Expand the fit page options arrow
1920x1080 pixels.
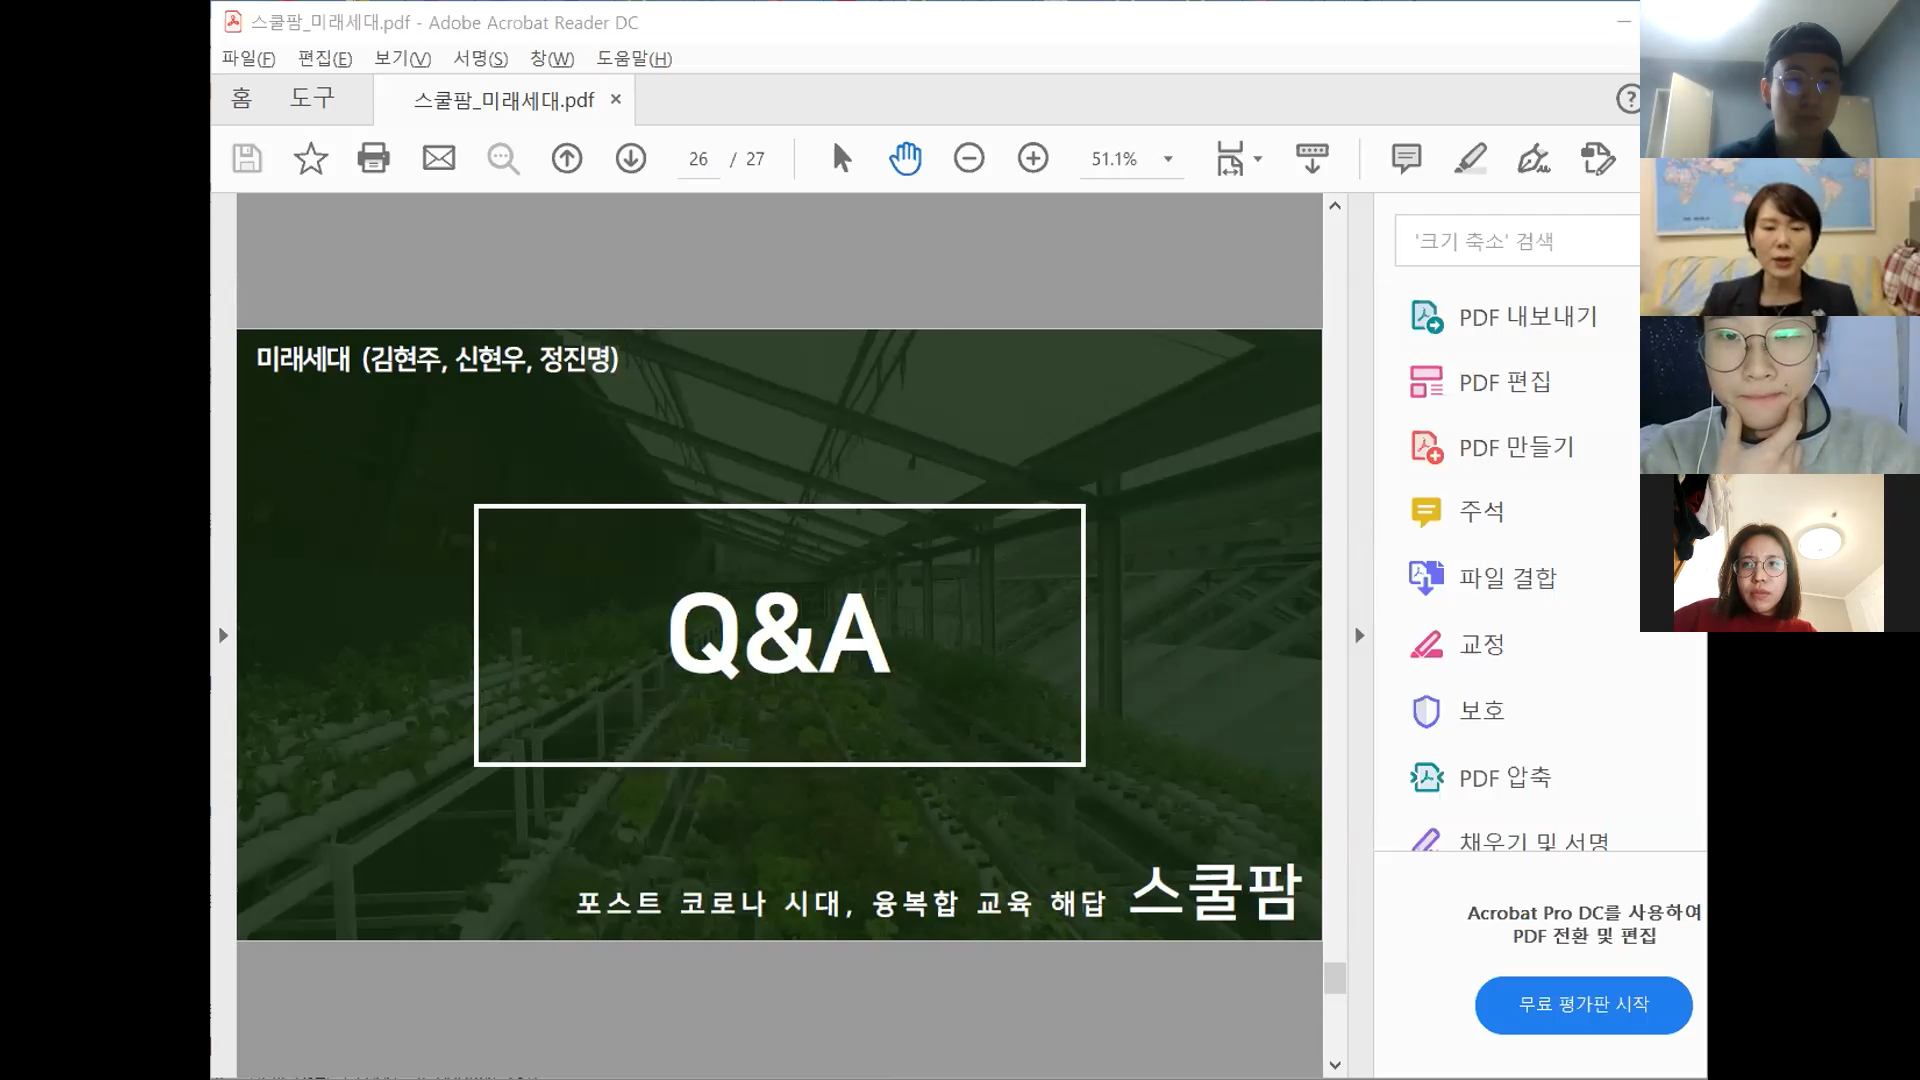point(1258,159)
